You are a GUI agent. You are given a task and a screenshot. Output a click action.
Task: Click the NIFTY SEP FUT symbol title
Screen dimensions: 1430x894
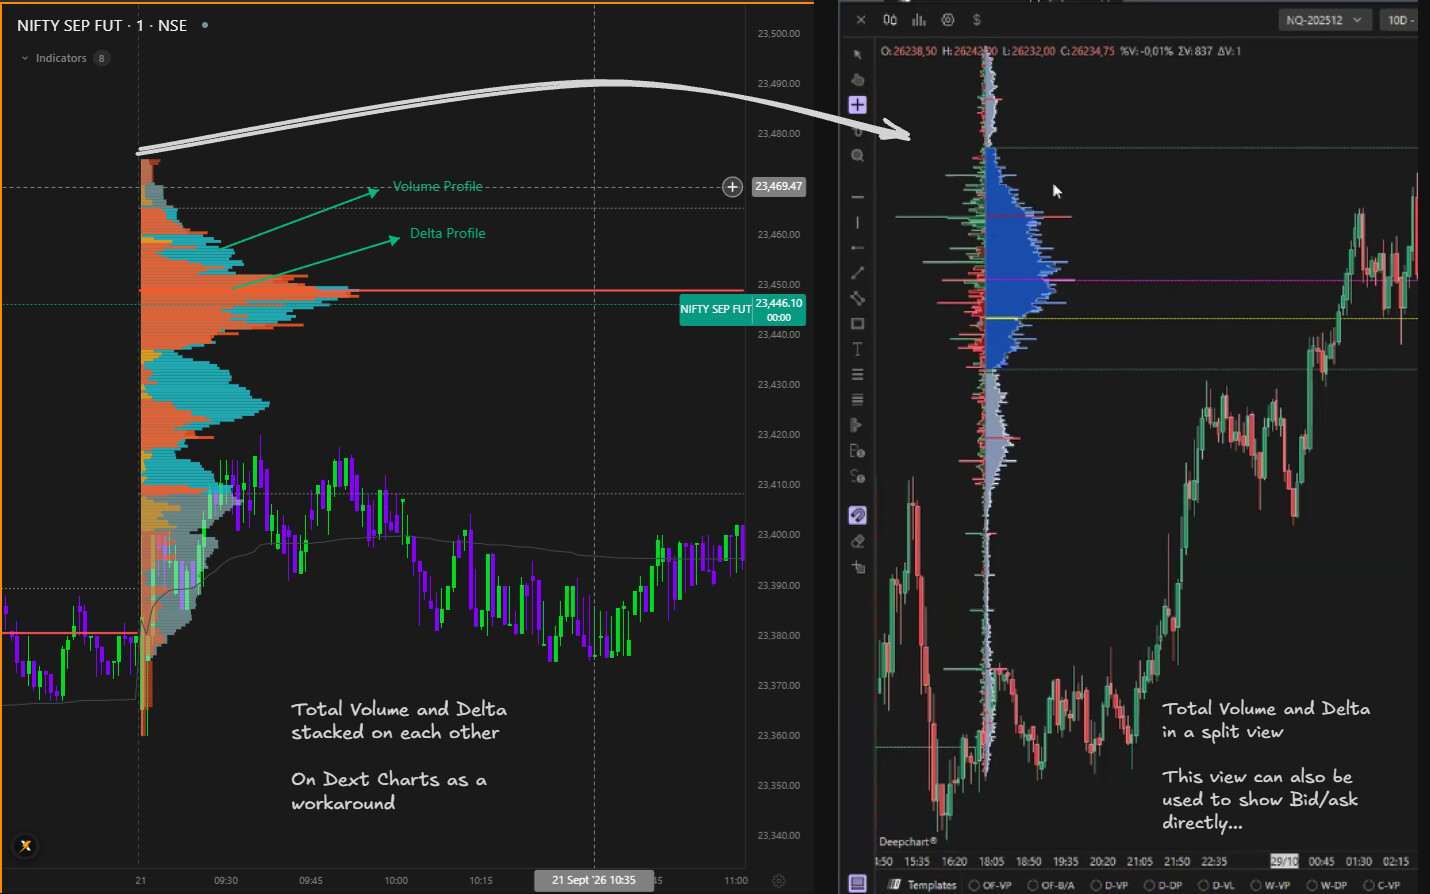point(102,25)
